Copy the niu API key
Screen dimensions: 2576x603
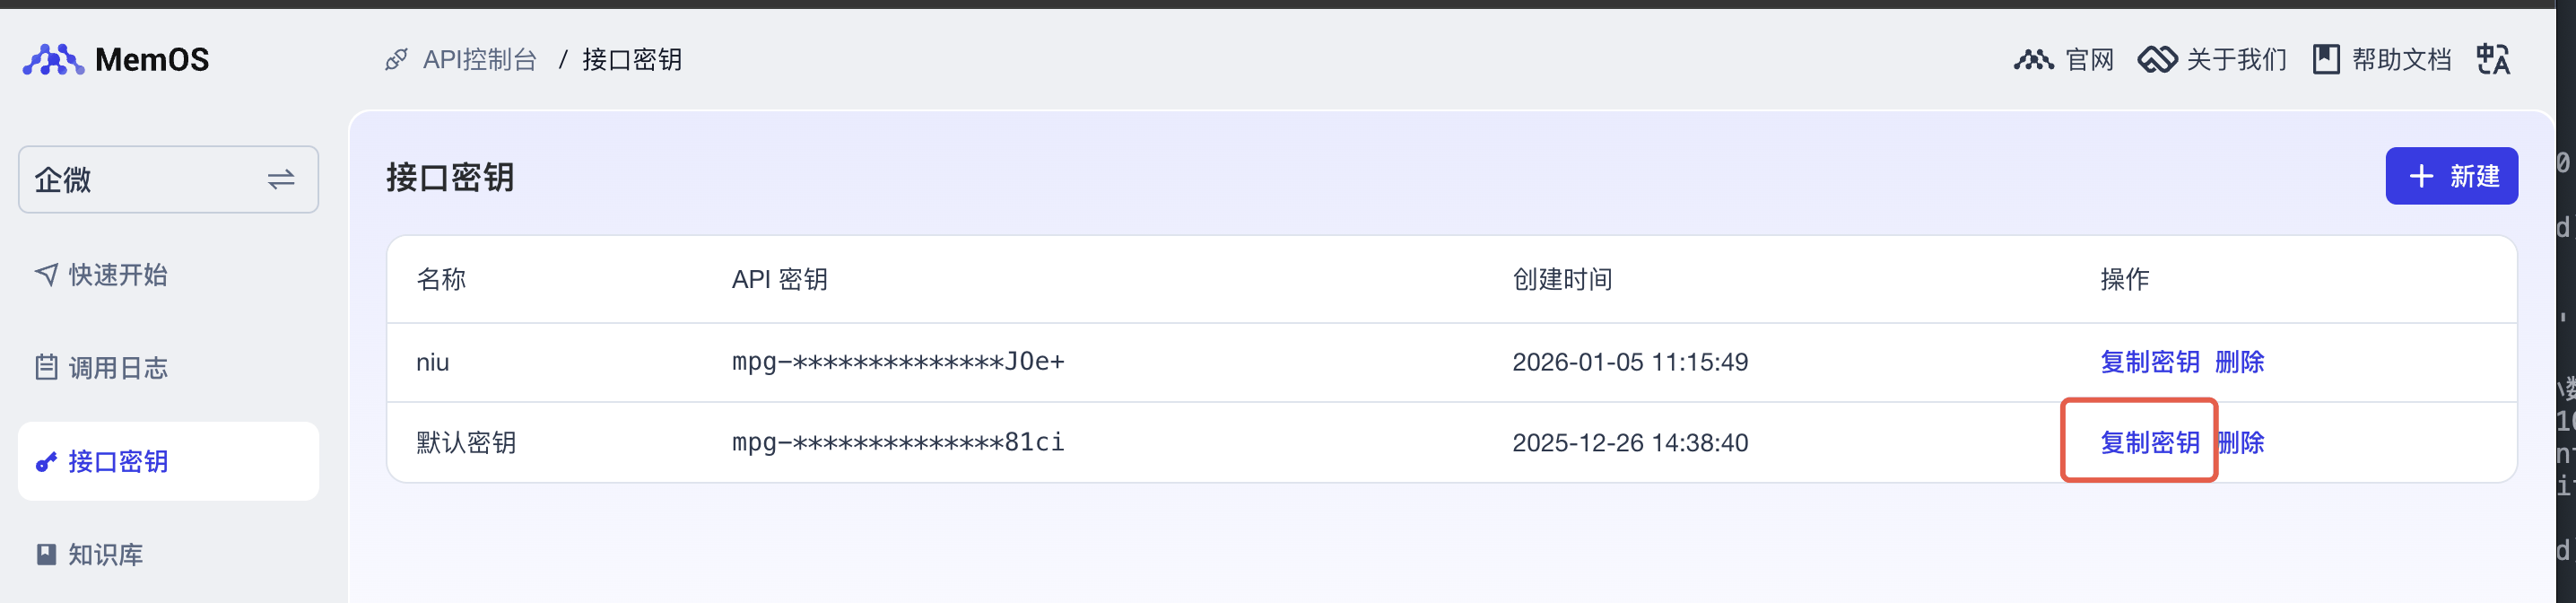point(2149,362)
